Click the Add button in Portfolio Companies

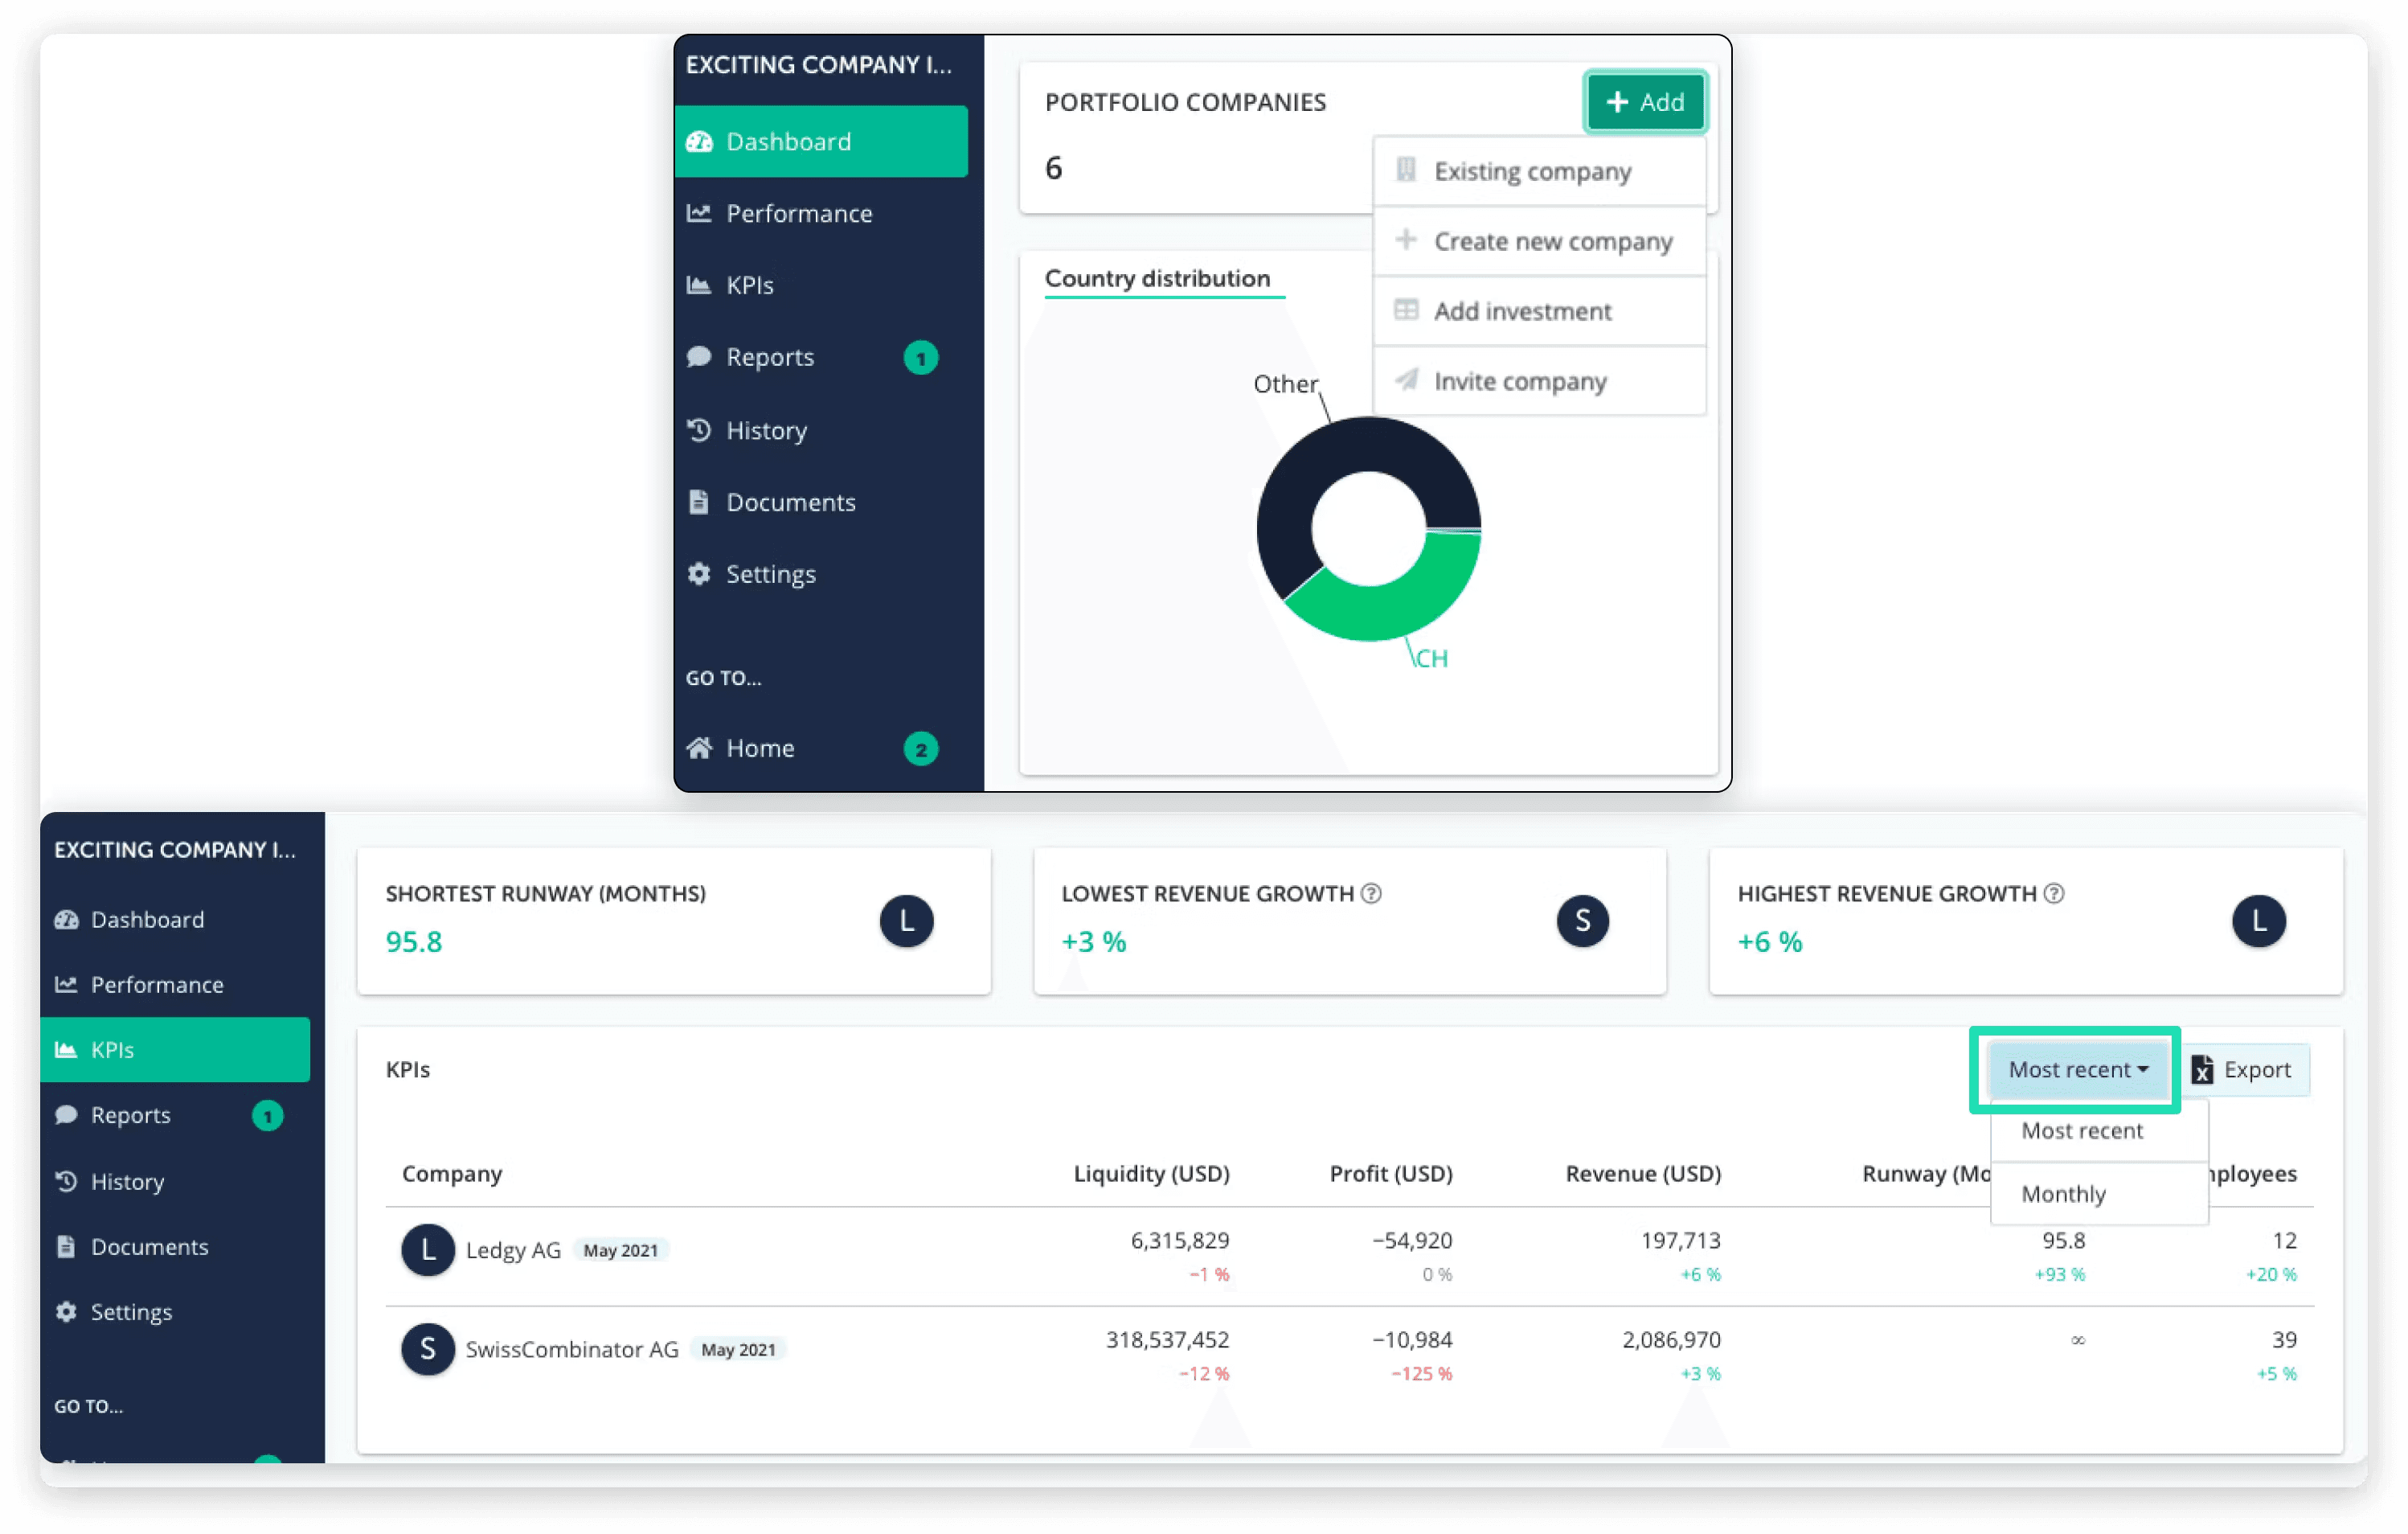[1645, 102]
